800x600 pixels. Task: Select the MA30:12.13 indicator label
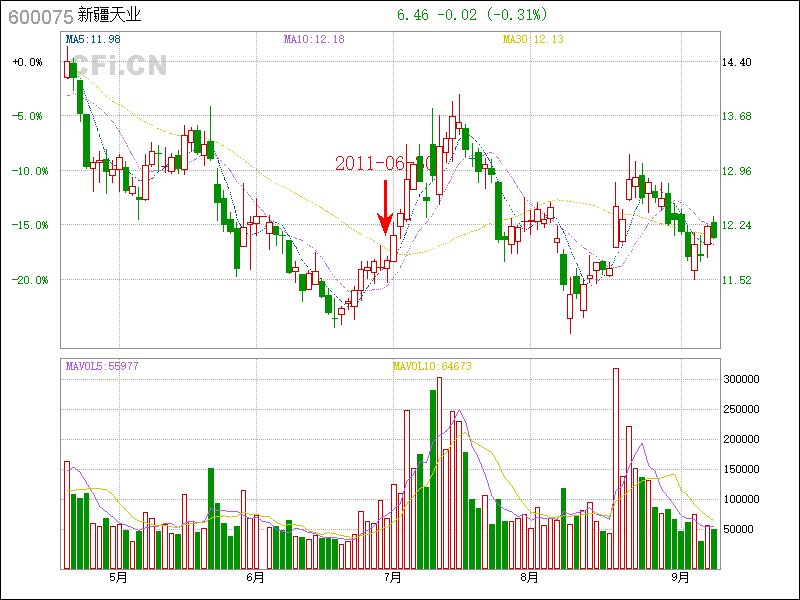point(532,39)
